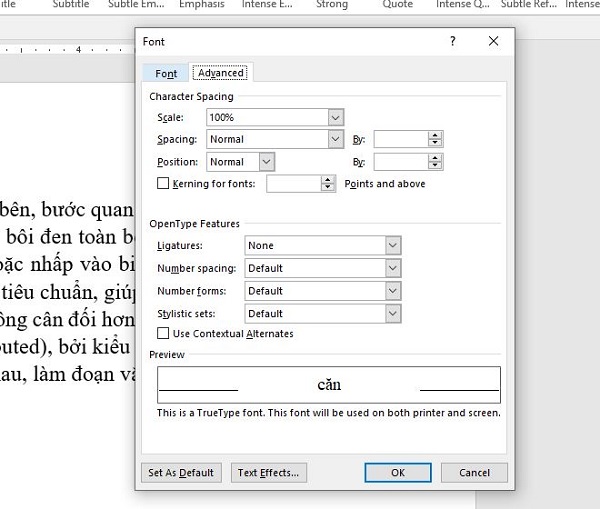Image resolution: width=600 pixels, height=509 pixels.
Task: Open Text Effects options
Action: 268,472
